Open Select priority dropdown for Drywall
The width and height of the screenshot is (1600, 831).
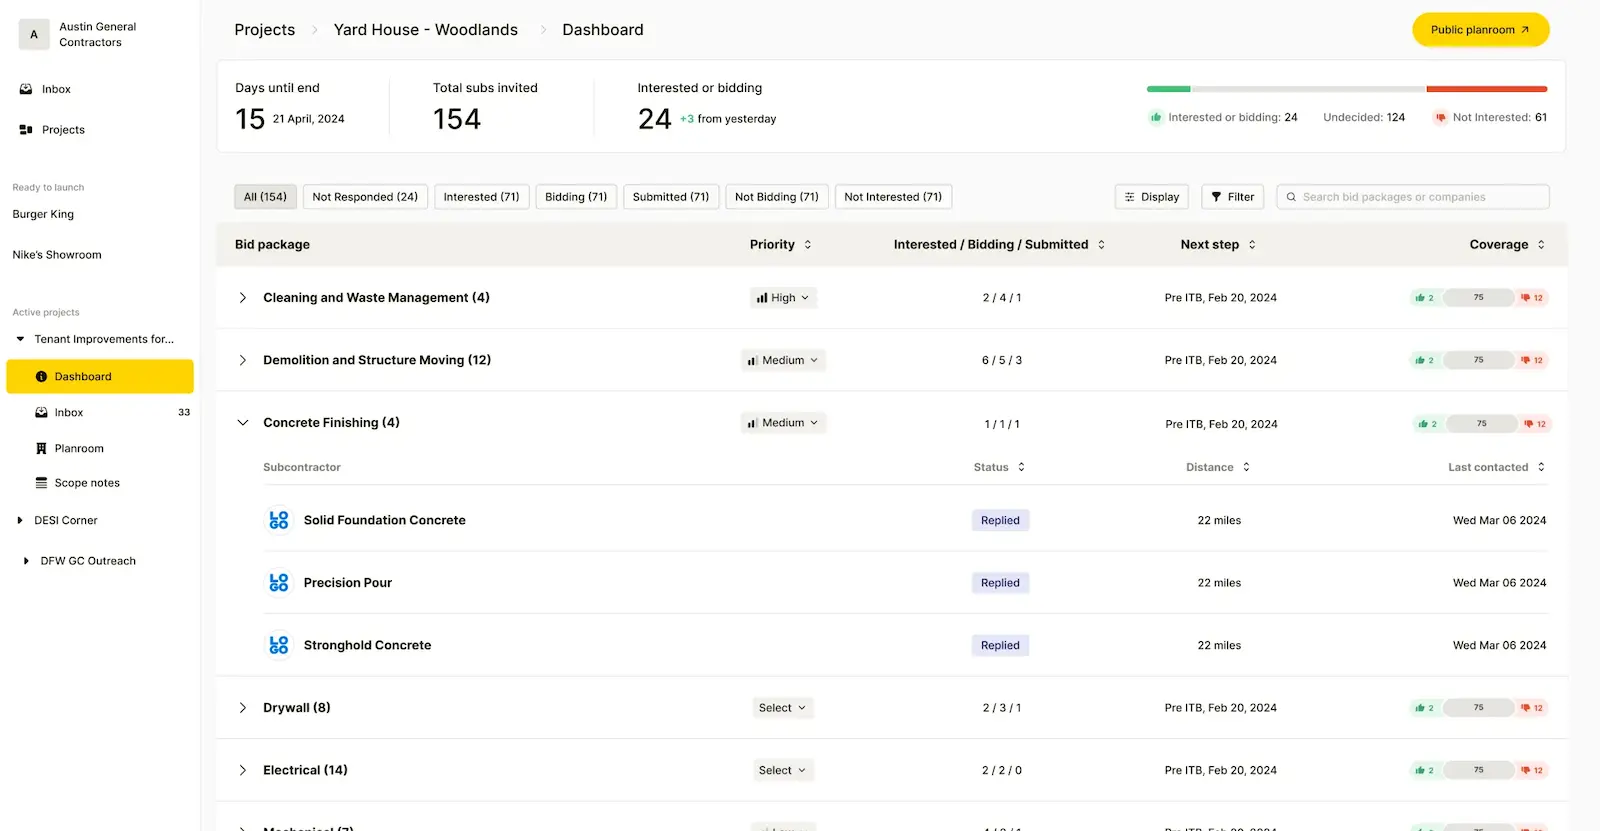pyautogui.click(x=782, y=708)
